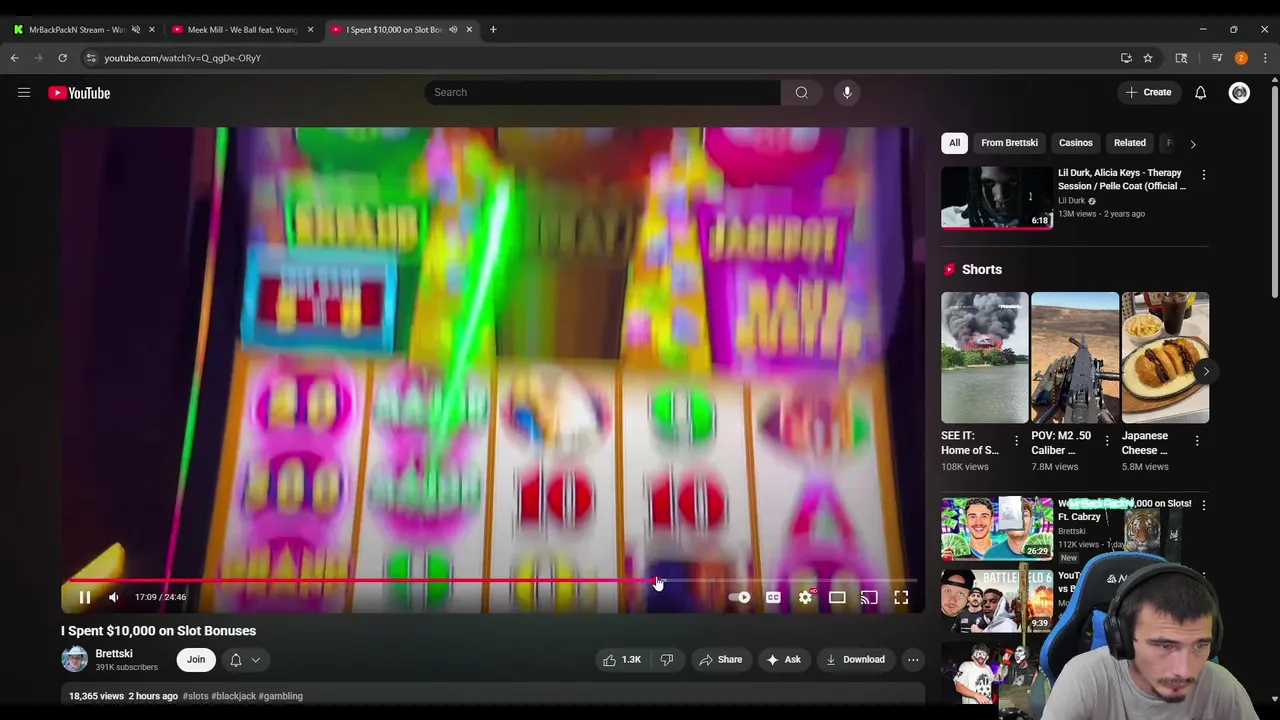The image size is (1280, 720).
Task: Open browser extensions icon
Action: [x=1181, y=58]
